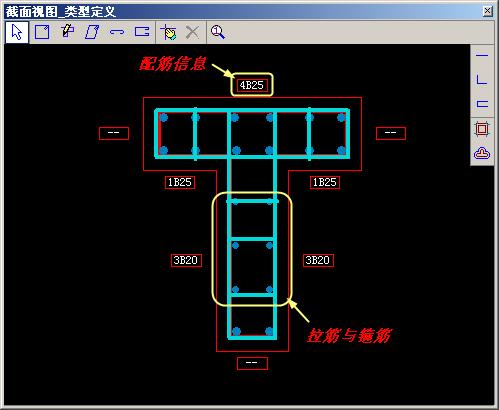Select the tie bar hook tool

[x=117, y=32]
